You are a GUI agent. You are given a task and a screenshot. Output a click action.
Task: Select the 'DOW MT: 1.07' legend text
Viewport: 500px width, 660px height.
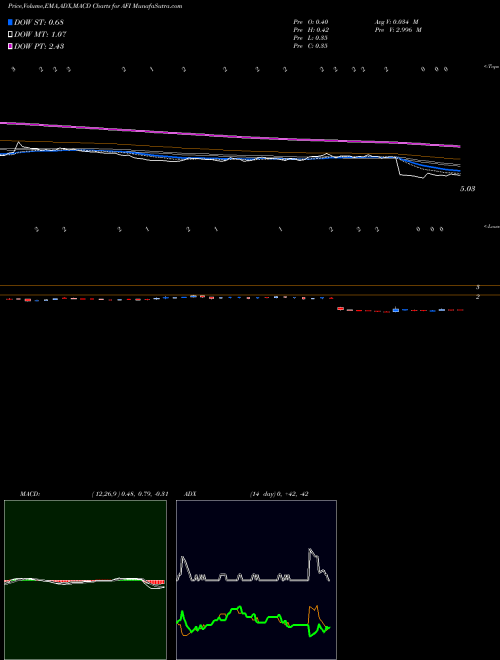(40, 34)
